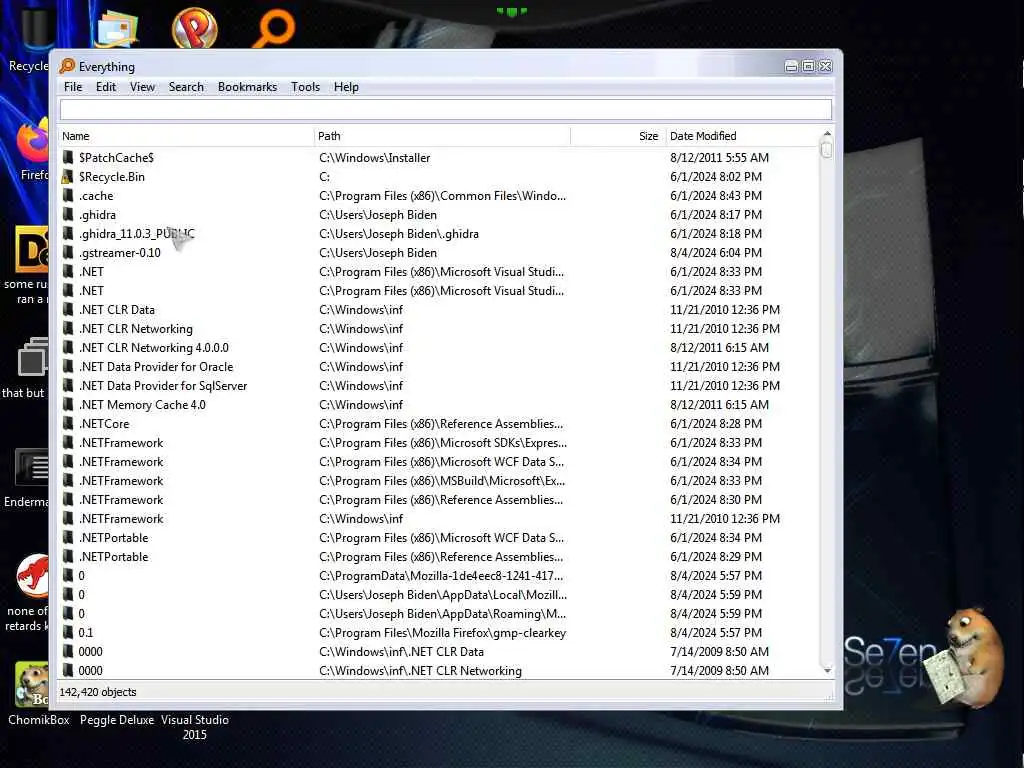Select .NET Data Provider for Oracle entry

[x=155, y=366]
